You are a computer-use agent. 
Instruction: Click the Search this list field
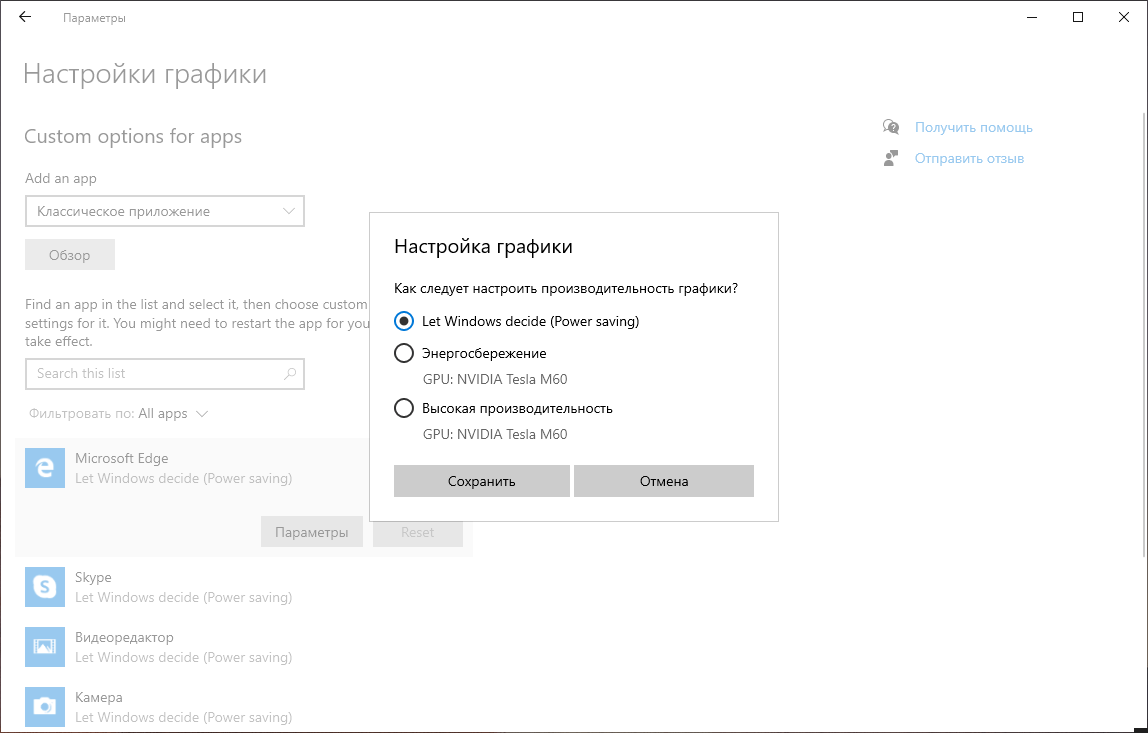(155, 374)
